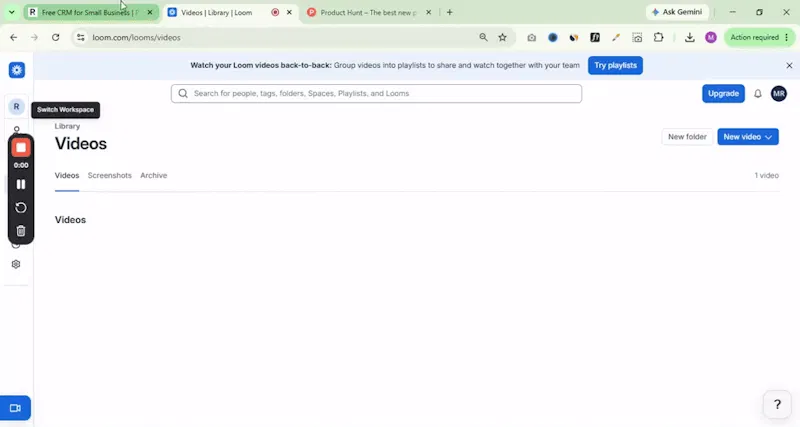Viewport: 800px width, 427px height.
Task: Click the camera extension icon
Action: click(532, 37)
